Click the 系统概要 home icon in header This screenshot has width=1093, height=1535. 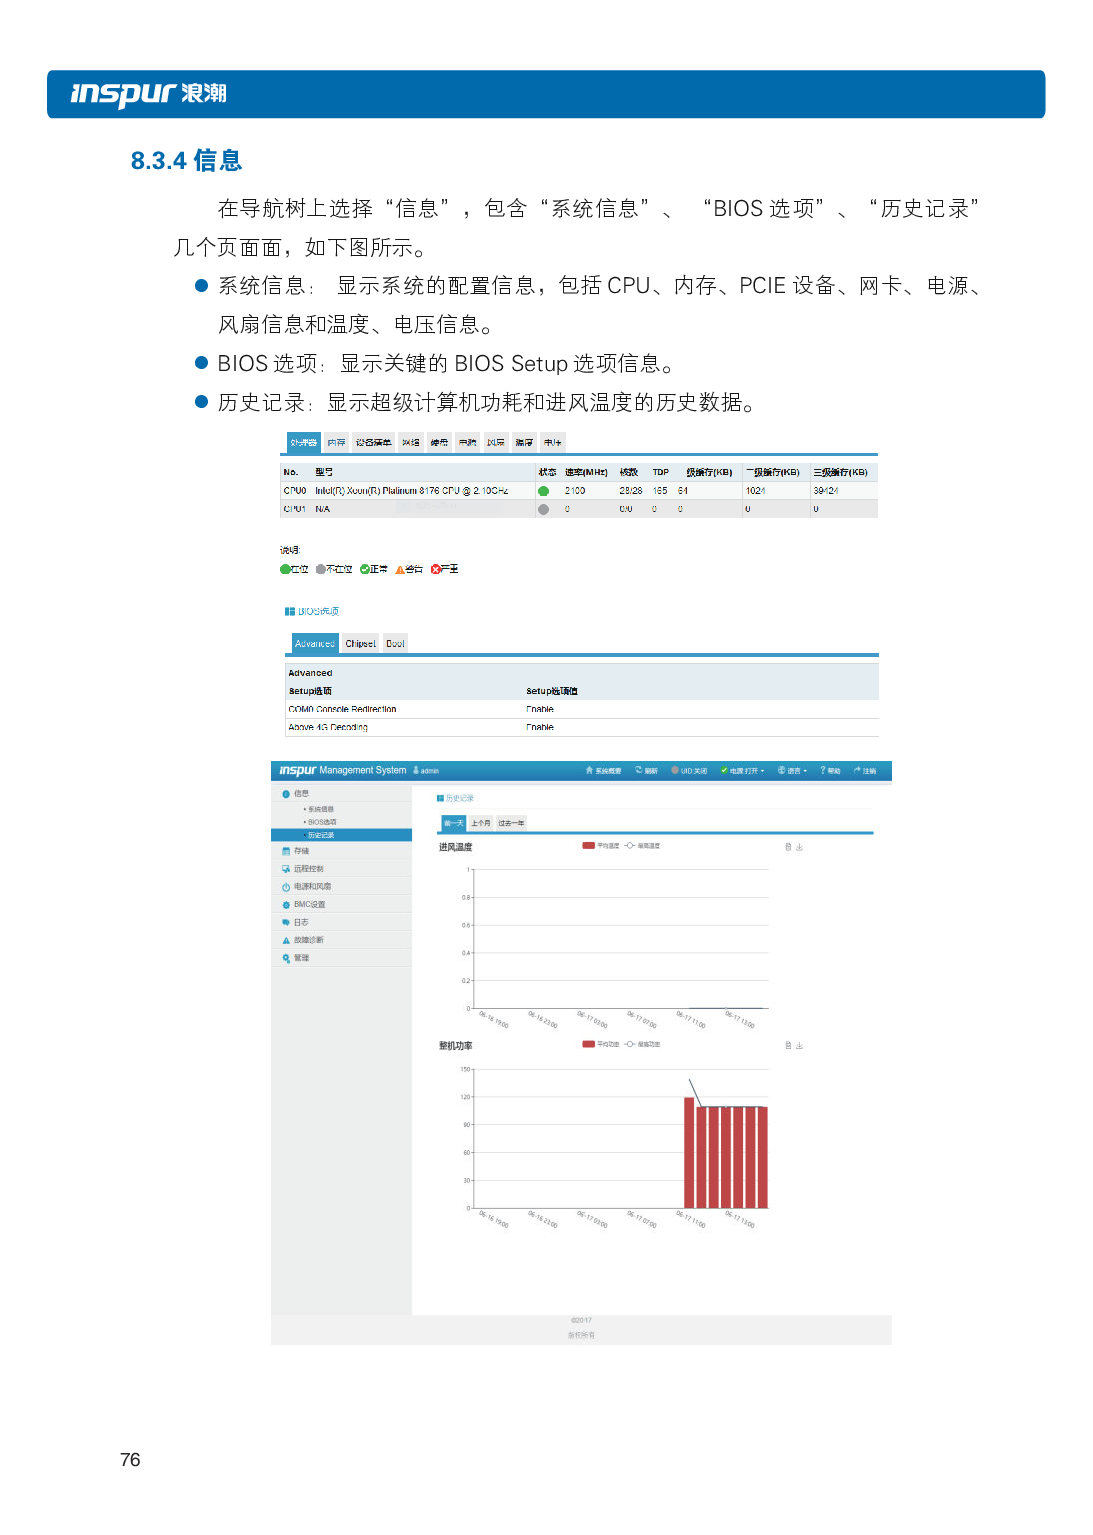pos(590,771)
